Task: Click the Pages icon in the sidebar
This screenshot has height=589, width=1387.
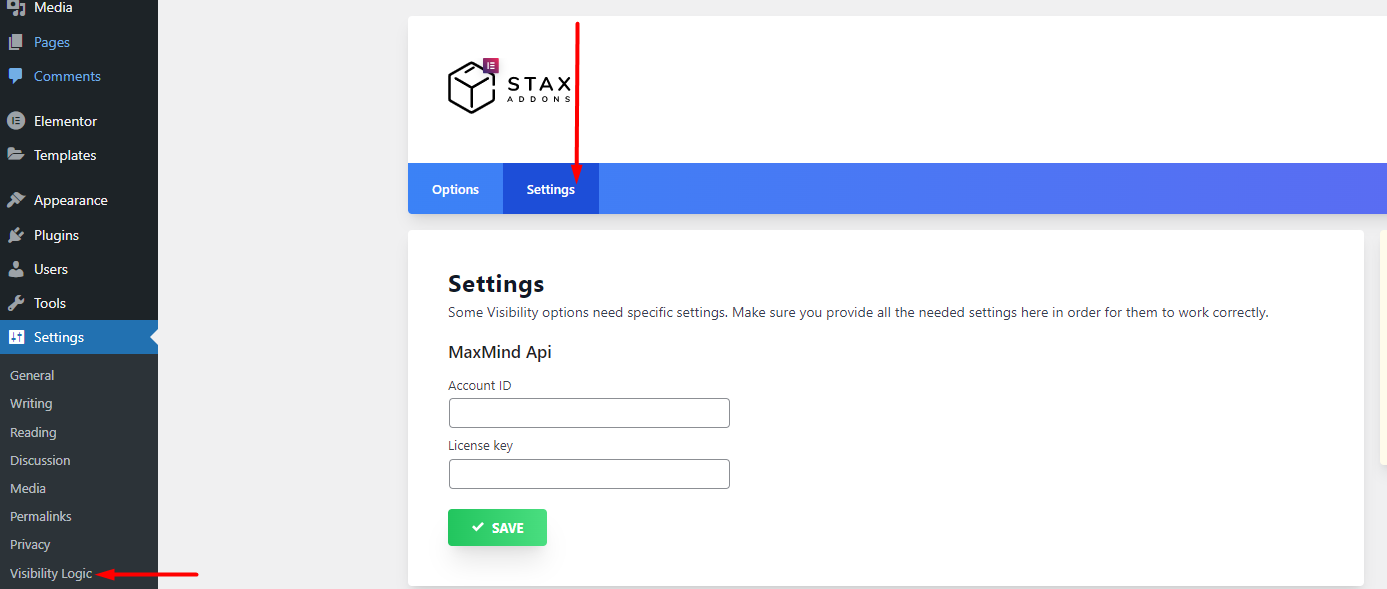Action: 17,42
